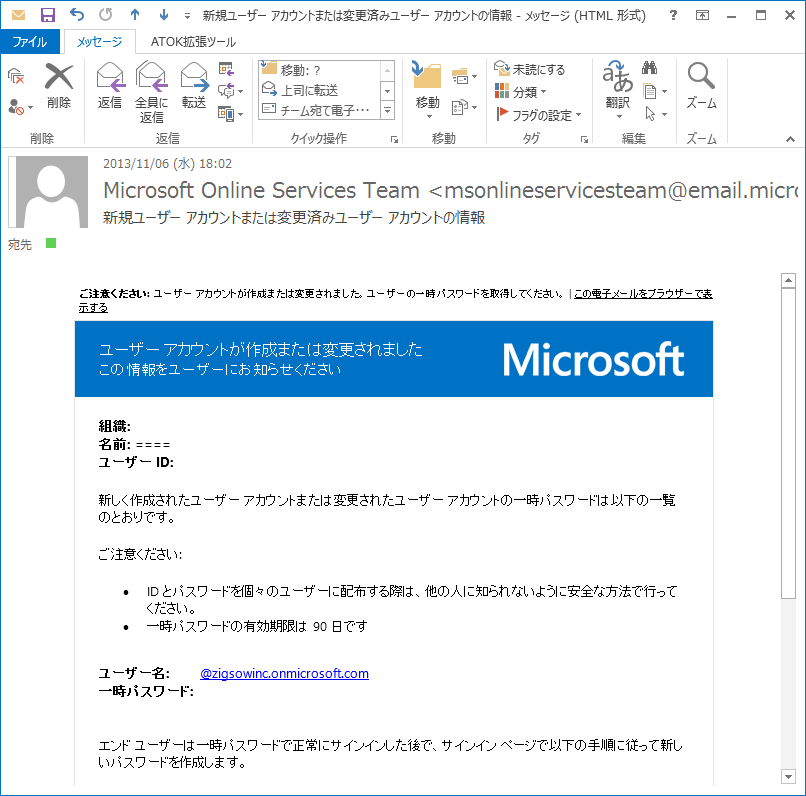806x796 pixels.
Task: Select the メッセージ ribbon tab
Action: pos(99,42)
